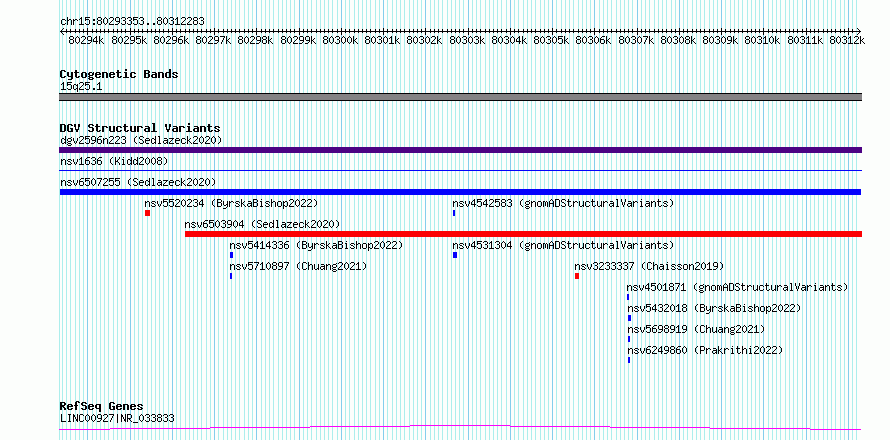
Task: Click the dark purple dgv2596n223 variant bar
Action: (460, 150)
